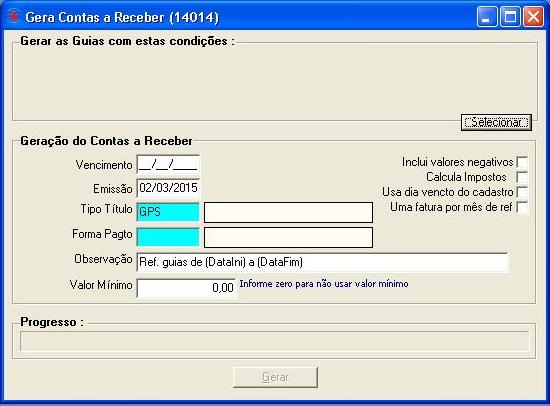Click the red app icon in title bar
Screen dimensions: 550x406
[14, 16]
